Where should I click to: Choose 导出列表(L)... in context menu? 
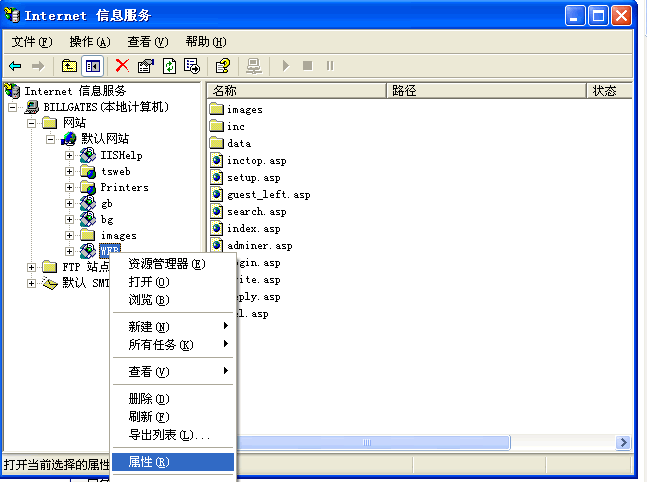point(173,435)
